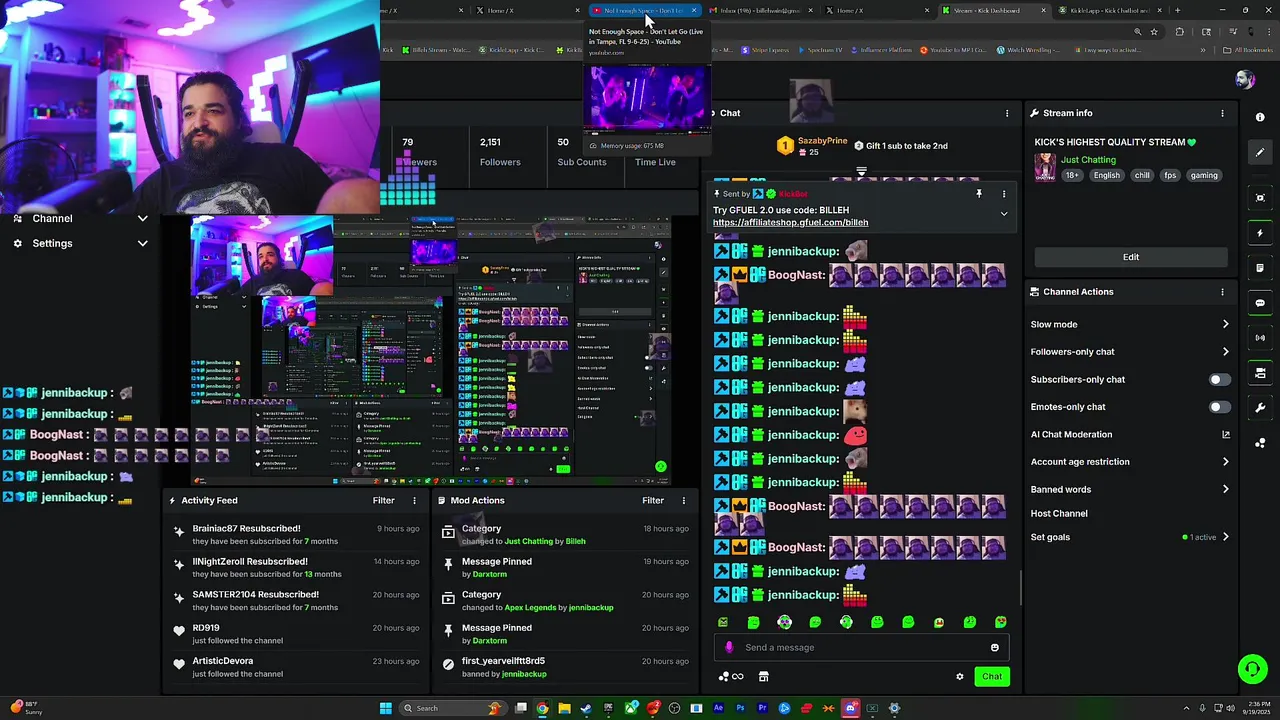
Task: Expand Settings menu in left sidebar
Action: (x=142, y=243)
